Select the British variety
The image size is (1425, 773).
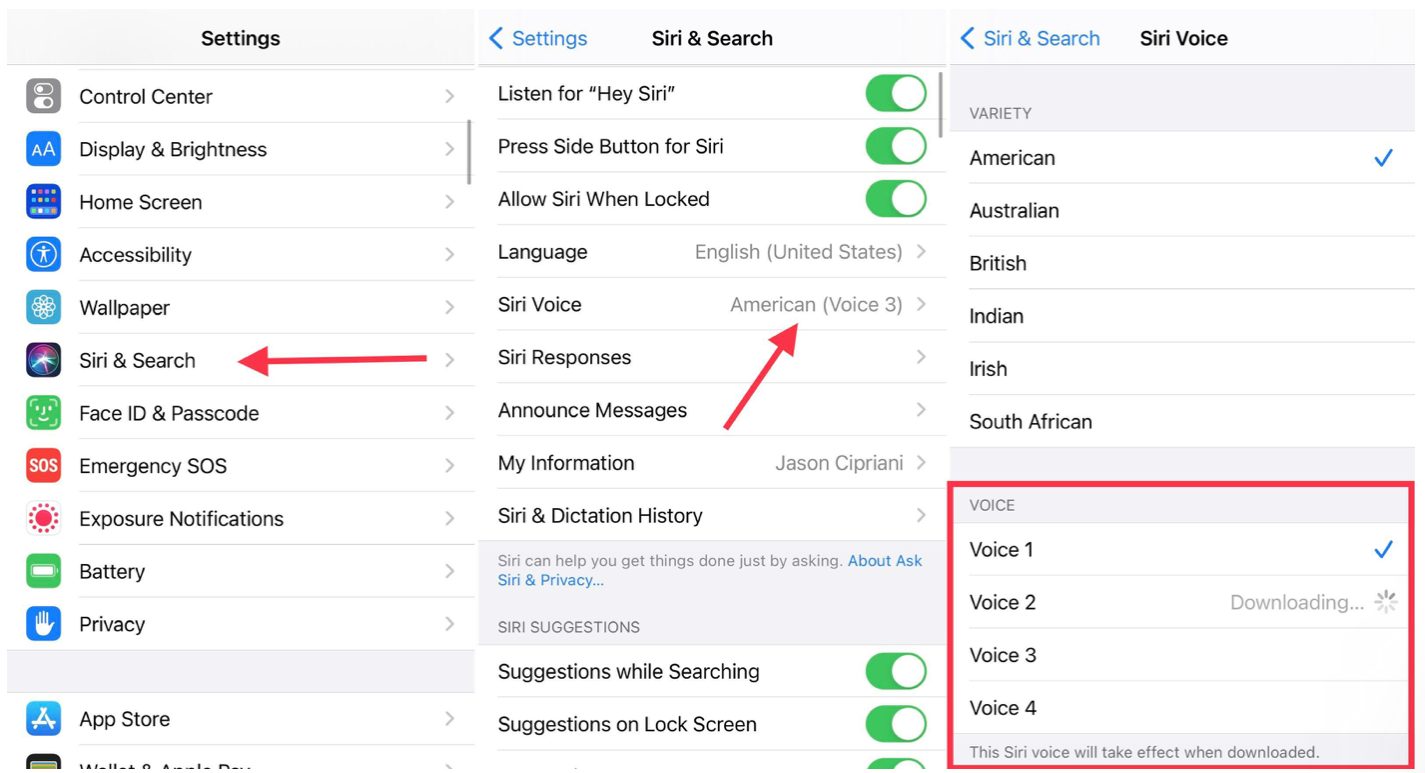click(x=1183, y=263)
